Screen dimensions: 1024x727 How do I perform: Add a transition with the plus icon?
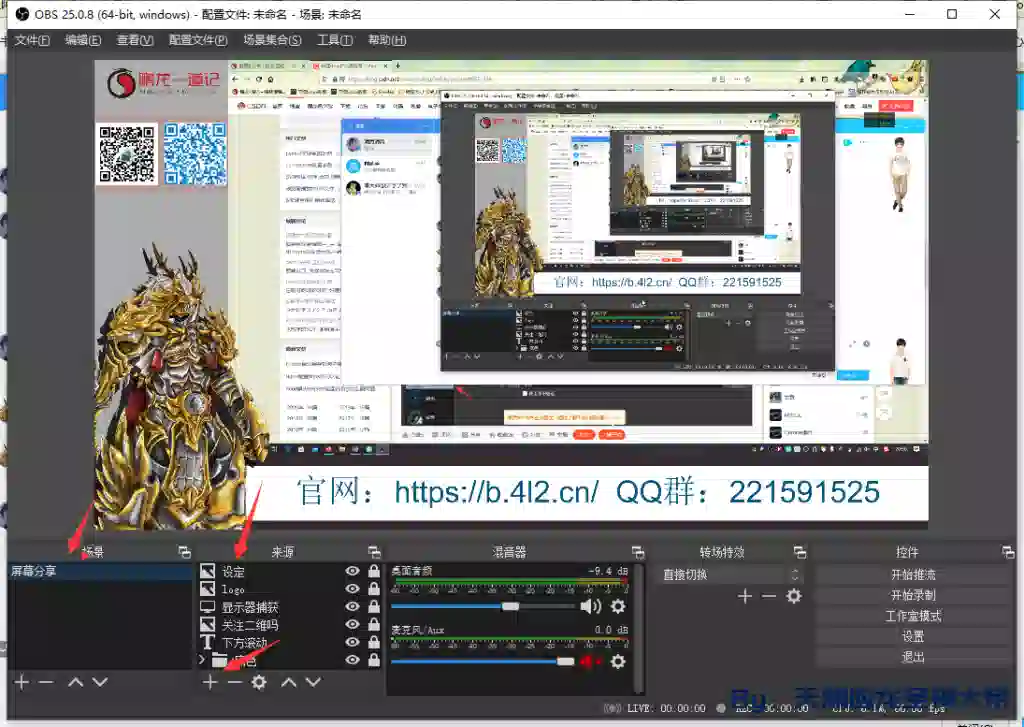click(744, 596)
